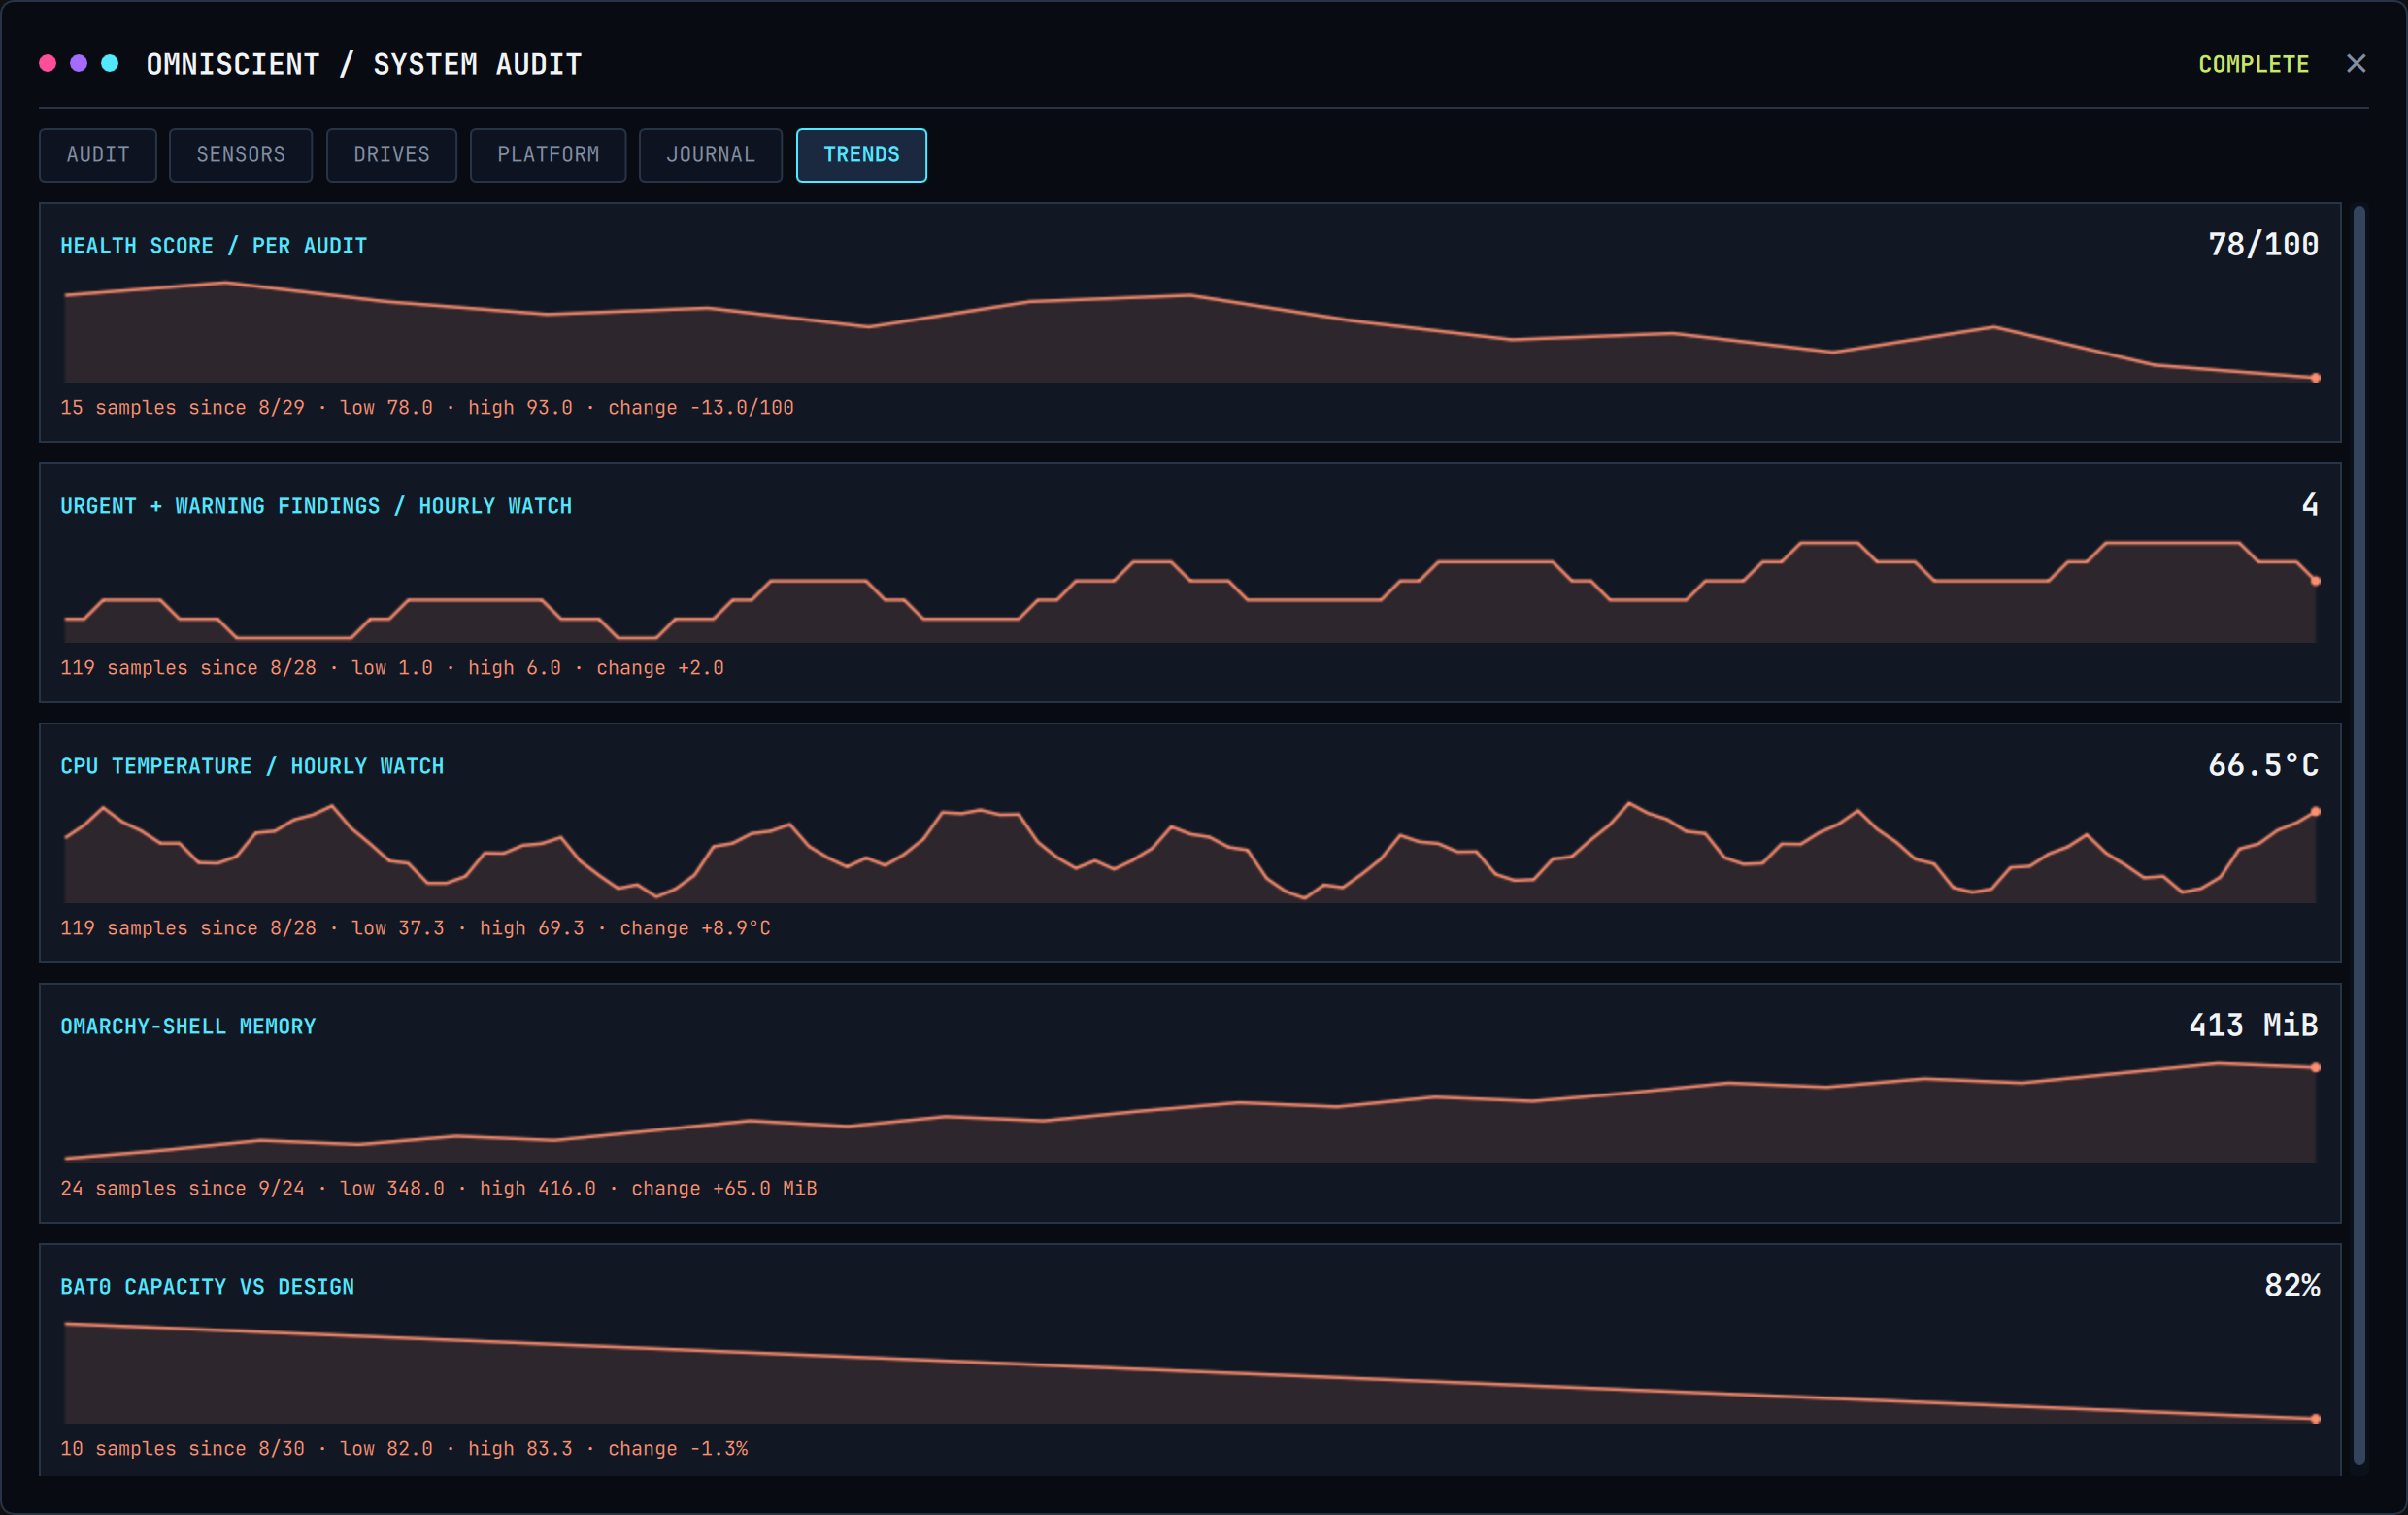This screenshot has height=1515, width=2408.
Task: Switch to the SENSORS tab
Action: [241, 155]
